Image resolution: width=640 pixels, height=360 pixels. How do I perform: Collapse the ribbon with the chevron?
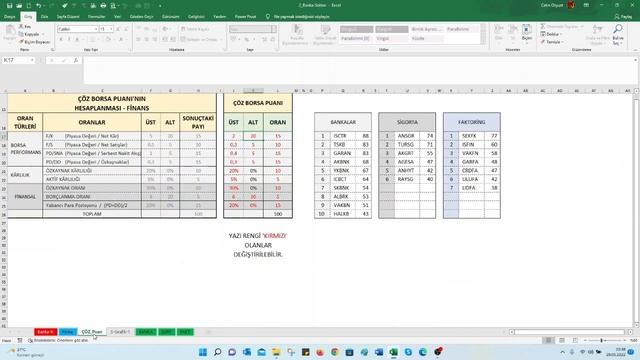click(x=636, y=50)
